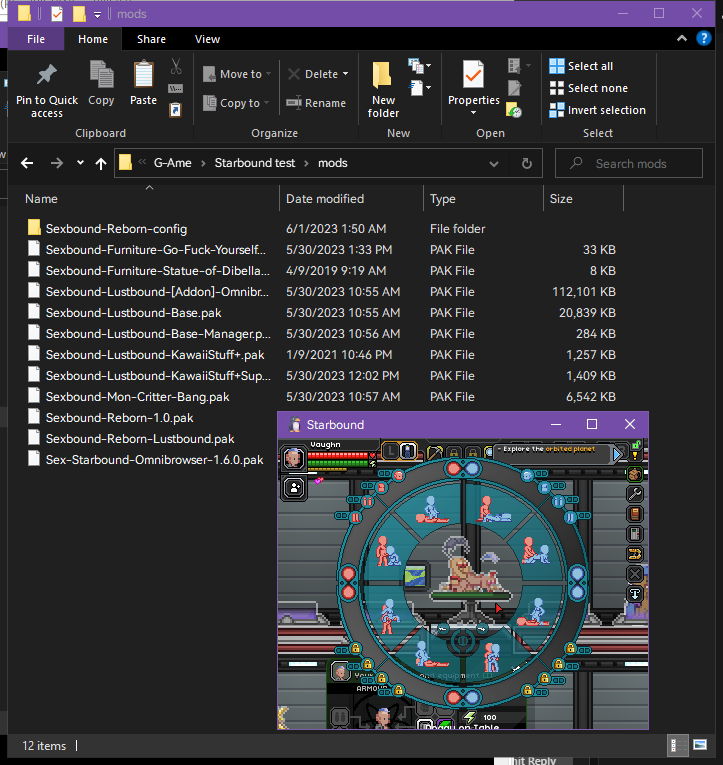Click Invert selection
Screen dimensions: 723x765
click(x=597, y=110)
